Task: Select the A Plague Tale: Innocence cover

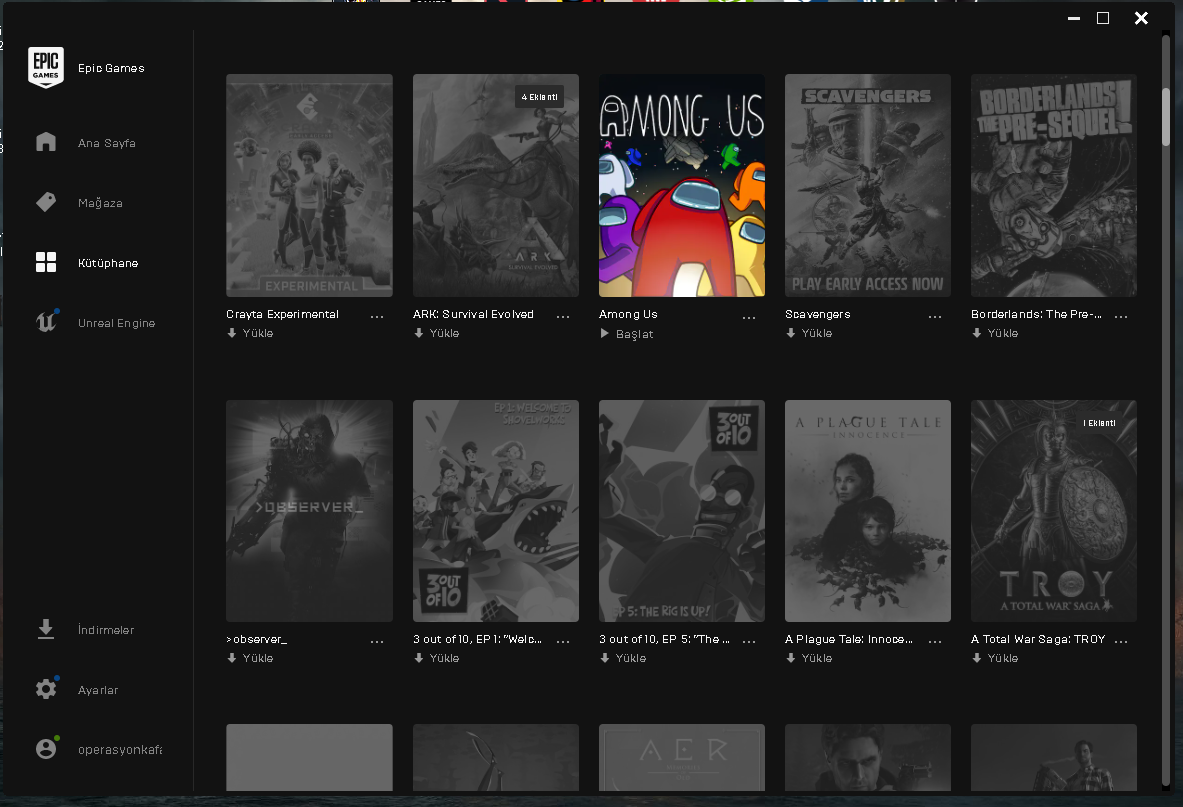Action: click(x=868, y=511)
